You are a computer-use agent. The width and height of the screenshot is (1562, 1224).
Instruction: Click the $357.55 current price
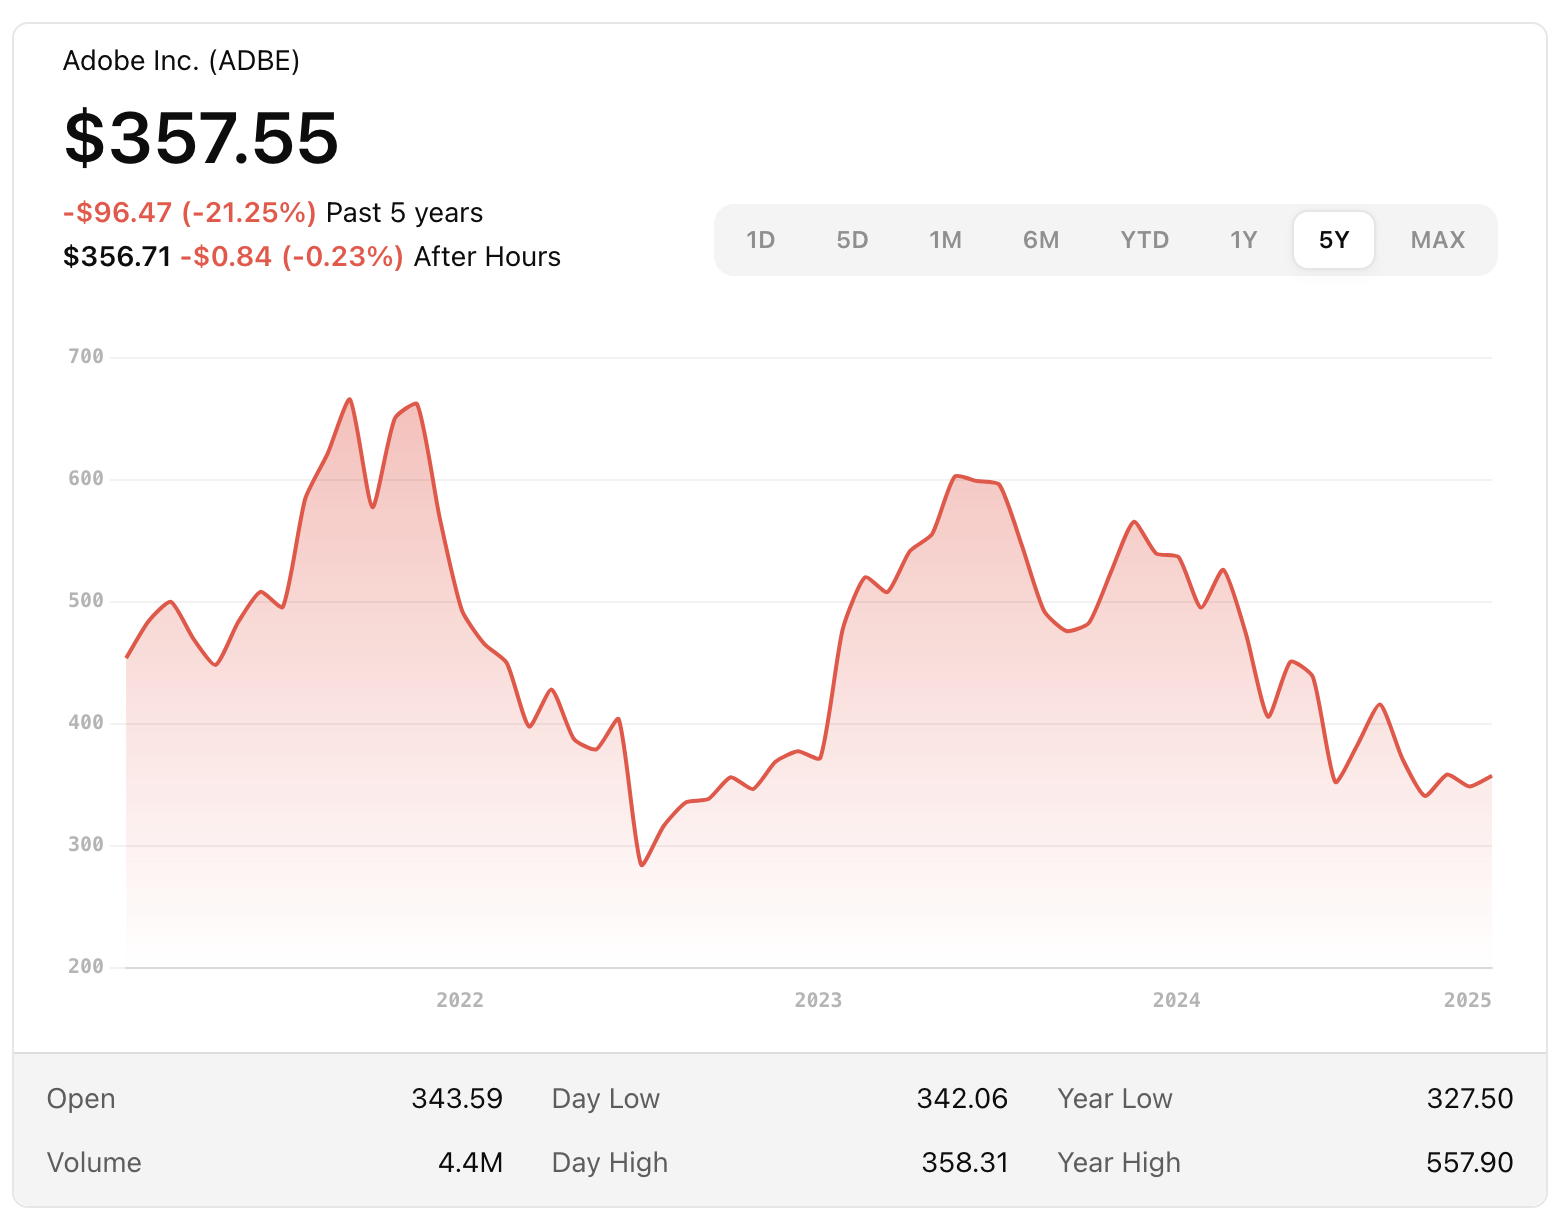click(x=200, y=139)
